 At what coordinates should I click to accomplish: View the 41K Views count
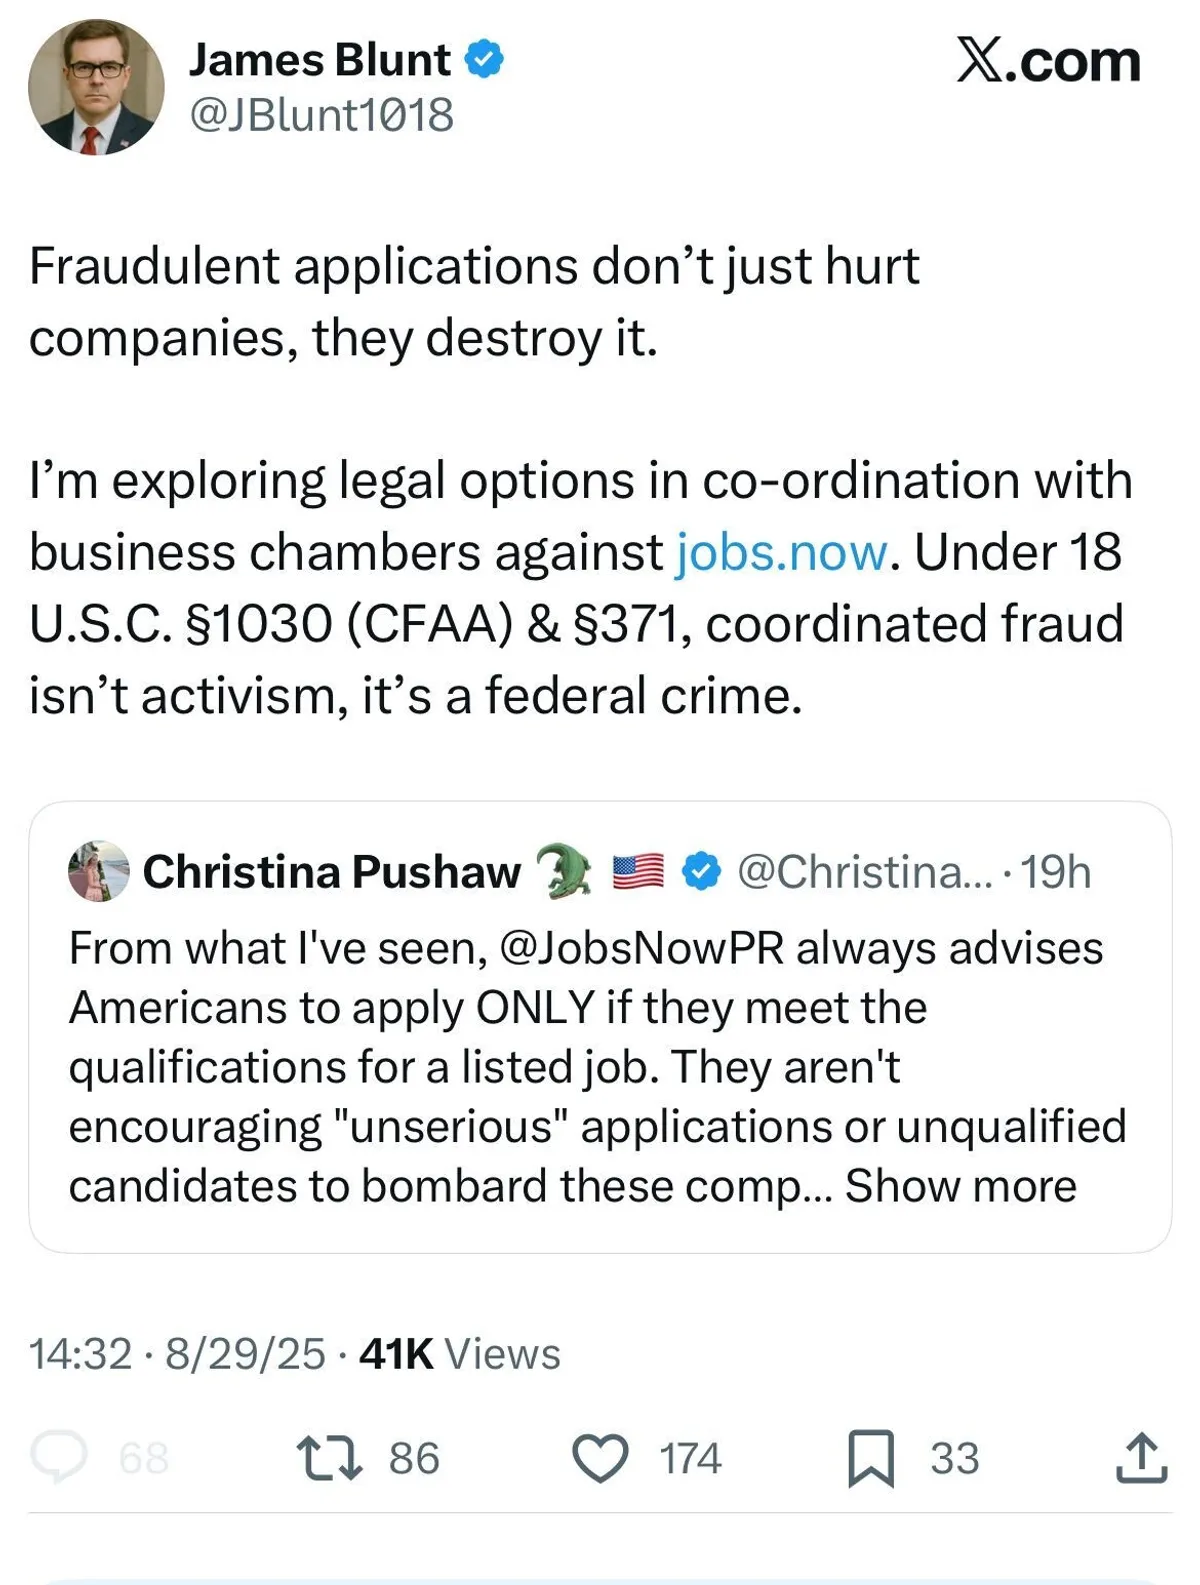coord(459,1354)
